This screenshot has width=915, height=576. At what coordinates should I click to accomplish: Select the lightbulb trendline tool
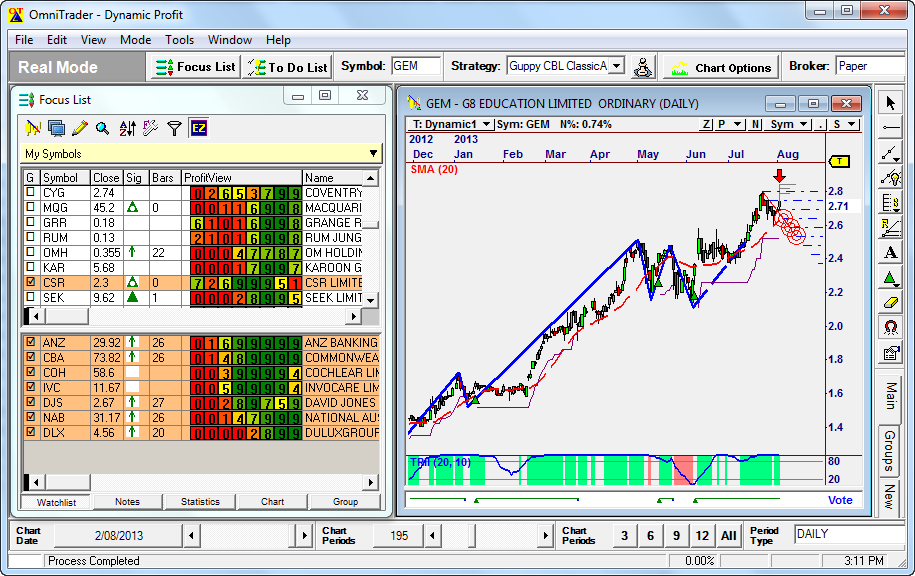tap(890, 177)
